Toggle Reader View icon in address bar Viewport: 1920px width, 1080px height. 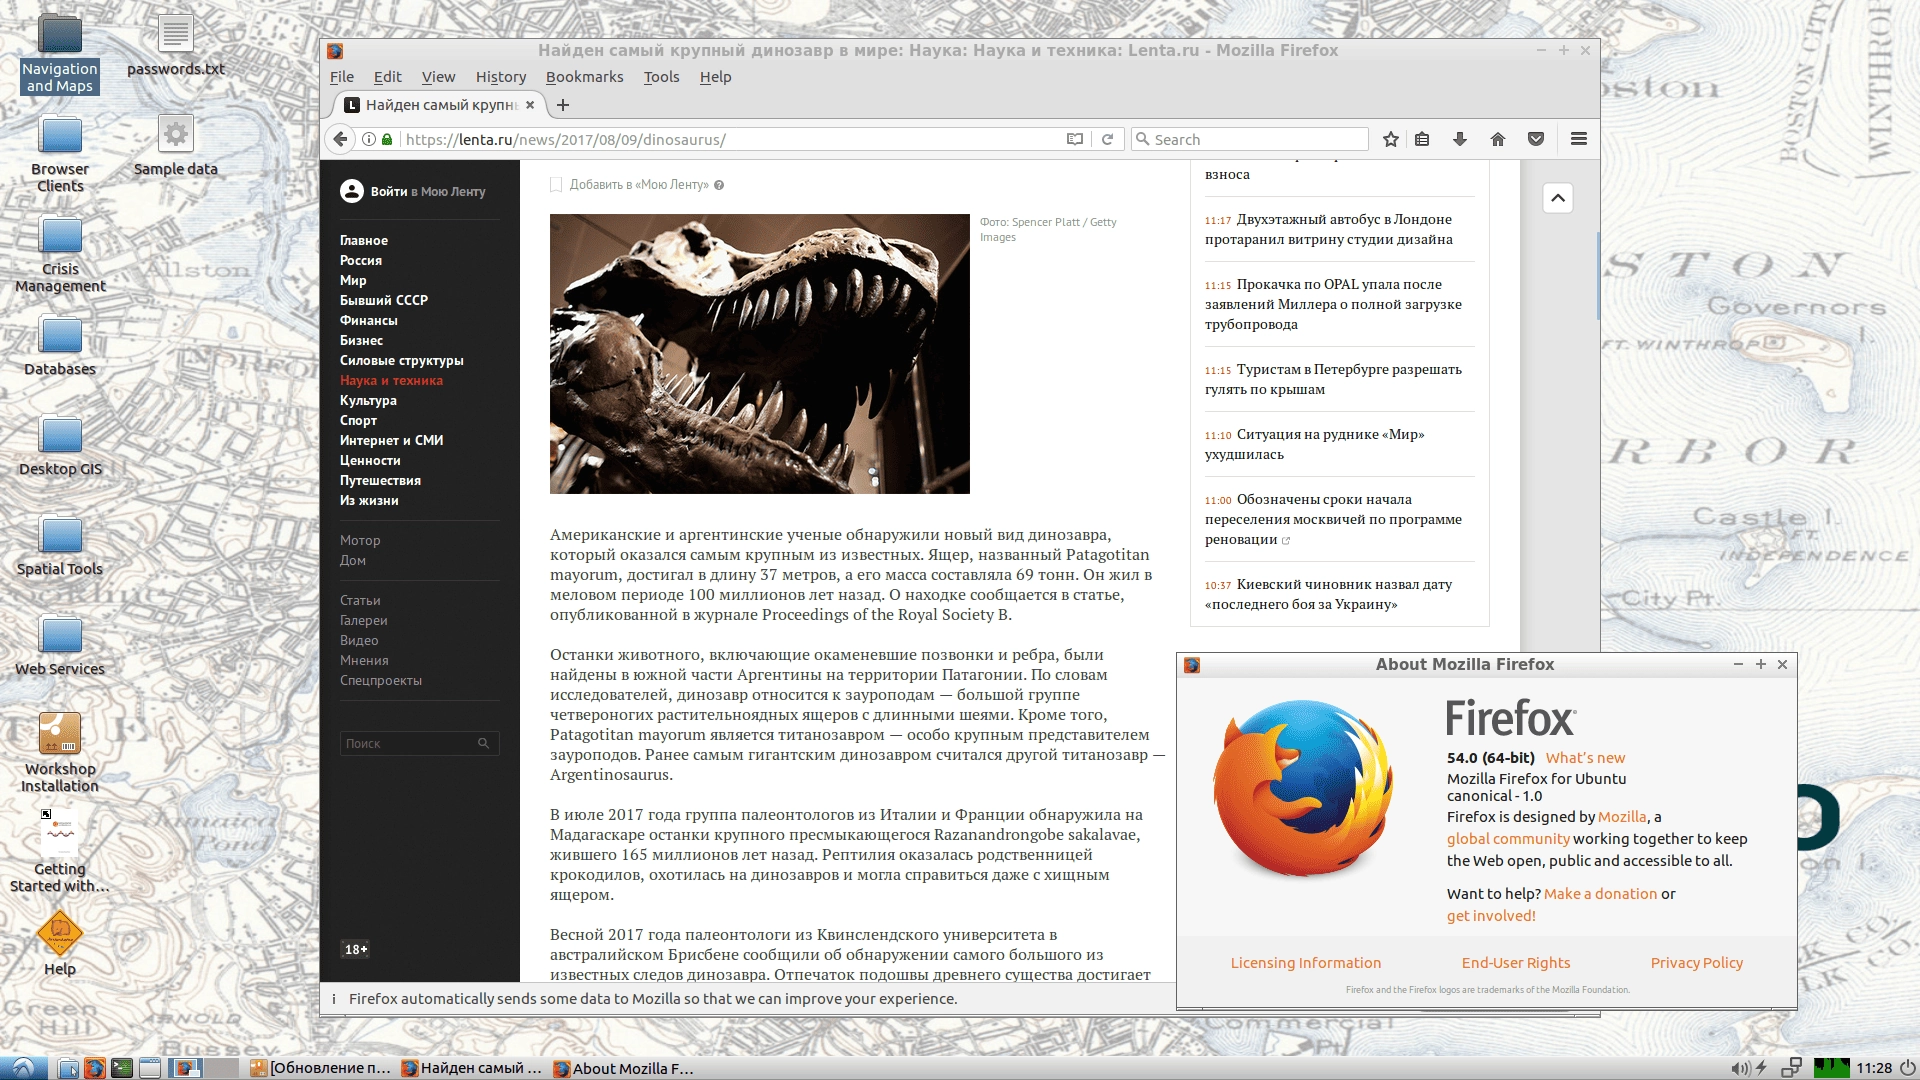(x=1075, y=139)
